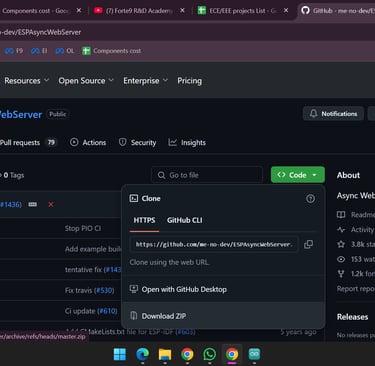Open the Report repository link
Viewport: 375px width, 366px height.
[x=356, y=289]
